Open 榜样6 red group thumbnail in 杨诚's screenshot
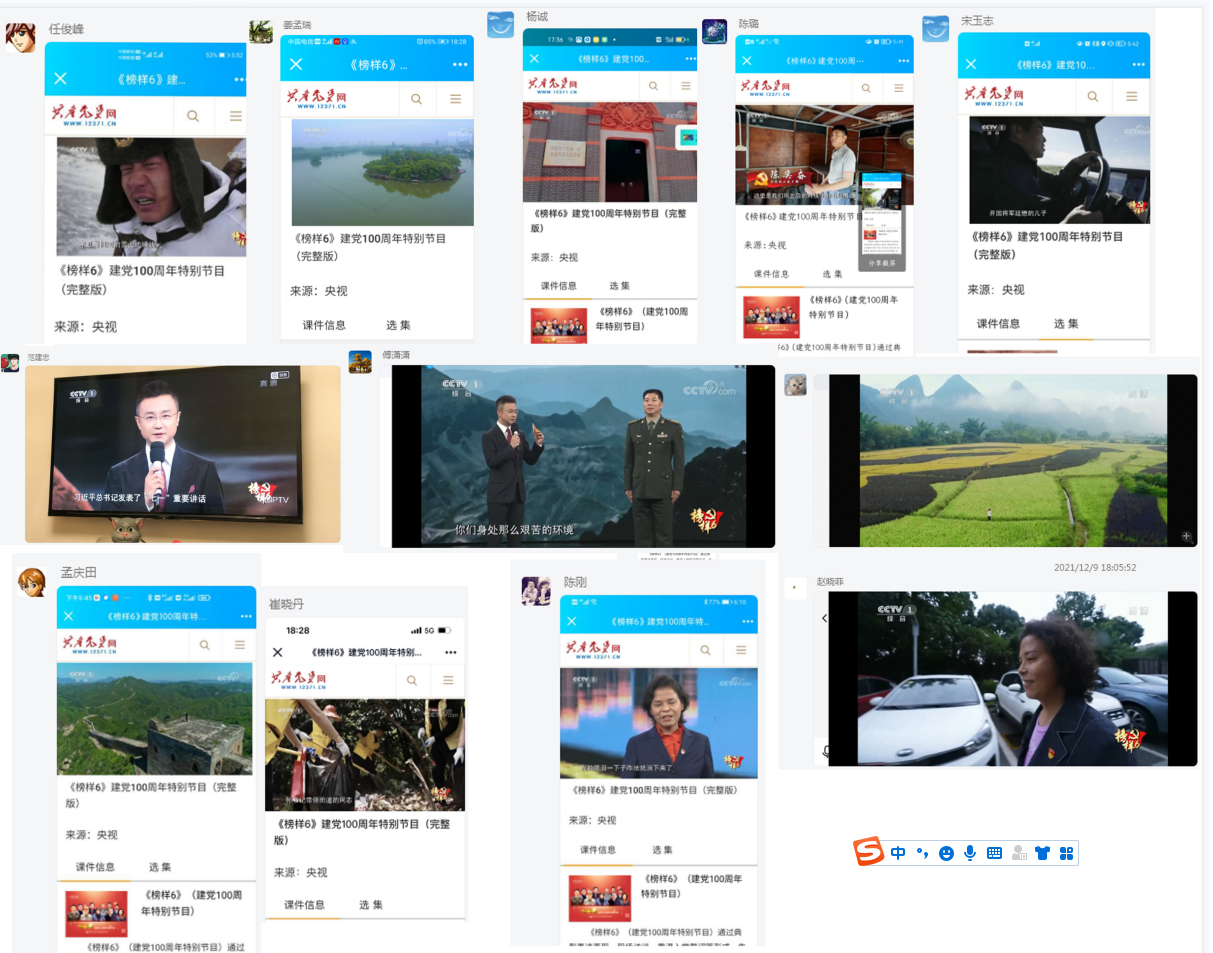Screen dimensions: 1213x953 click(x=558, y=324)
